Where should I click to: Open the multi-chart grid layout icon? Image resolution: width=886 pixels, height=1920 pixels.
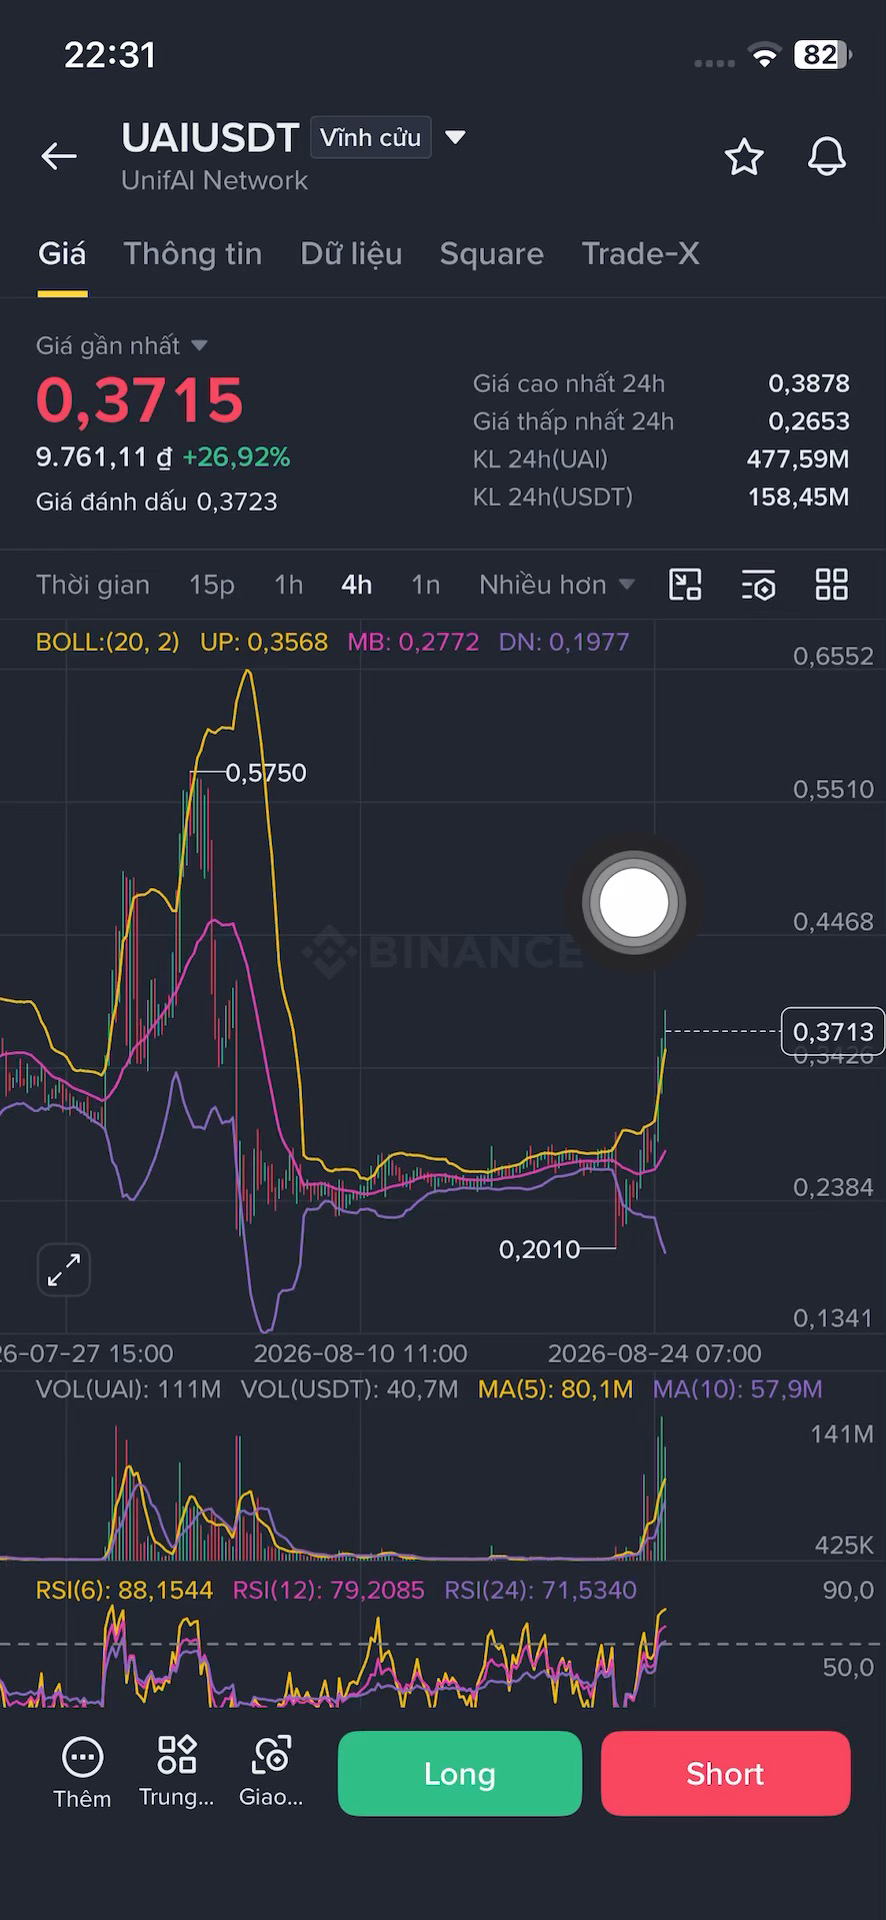(832, 584)
